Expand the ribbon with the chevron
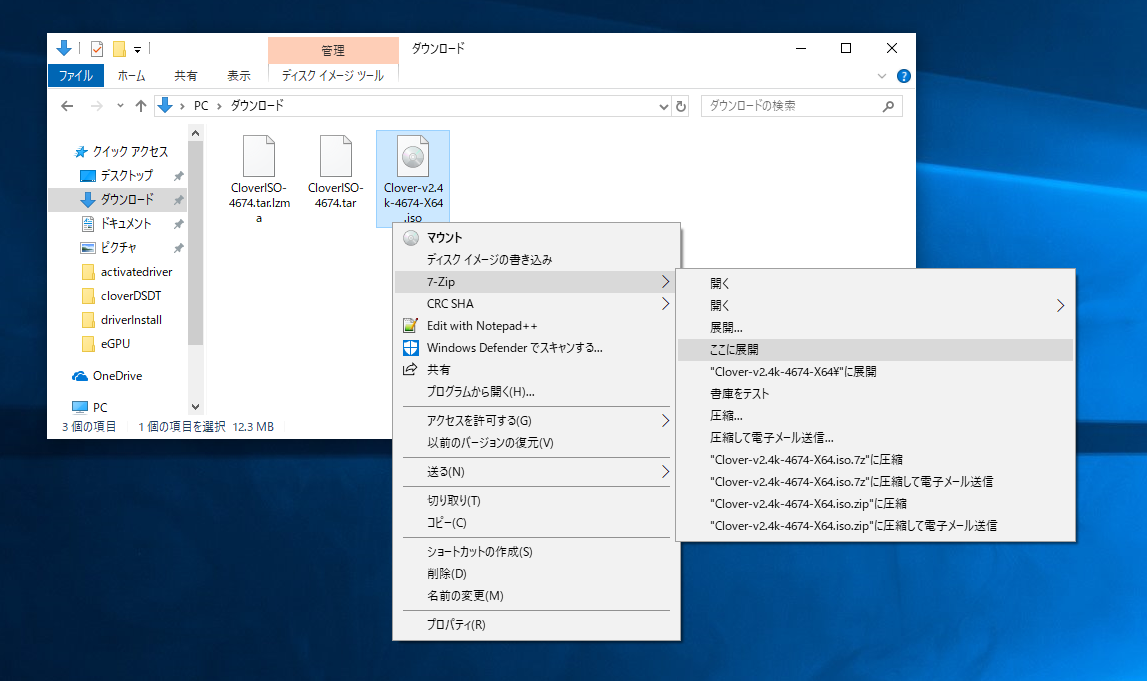This screenshot has width=1147, height=681. pos(881,76)
